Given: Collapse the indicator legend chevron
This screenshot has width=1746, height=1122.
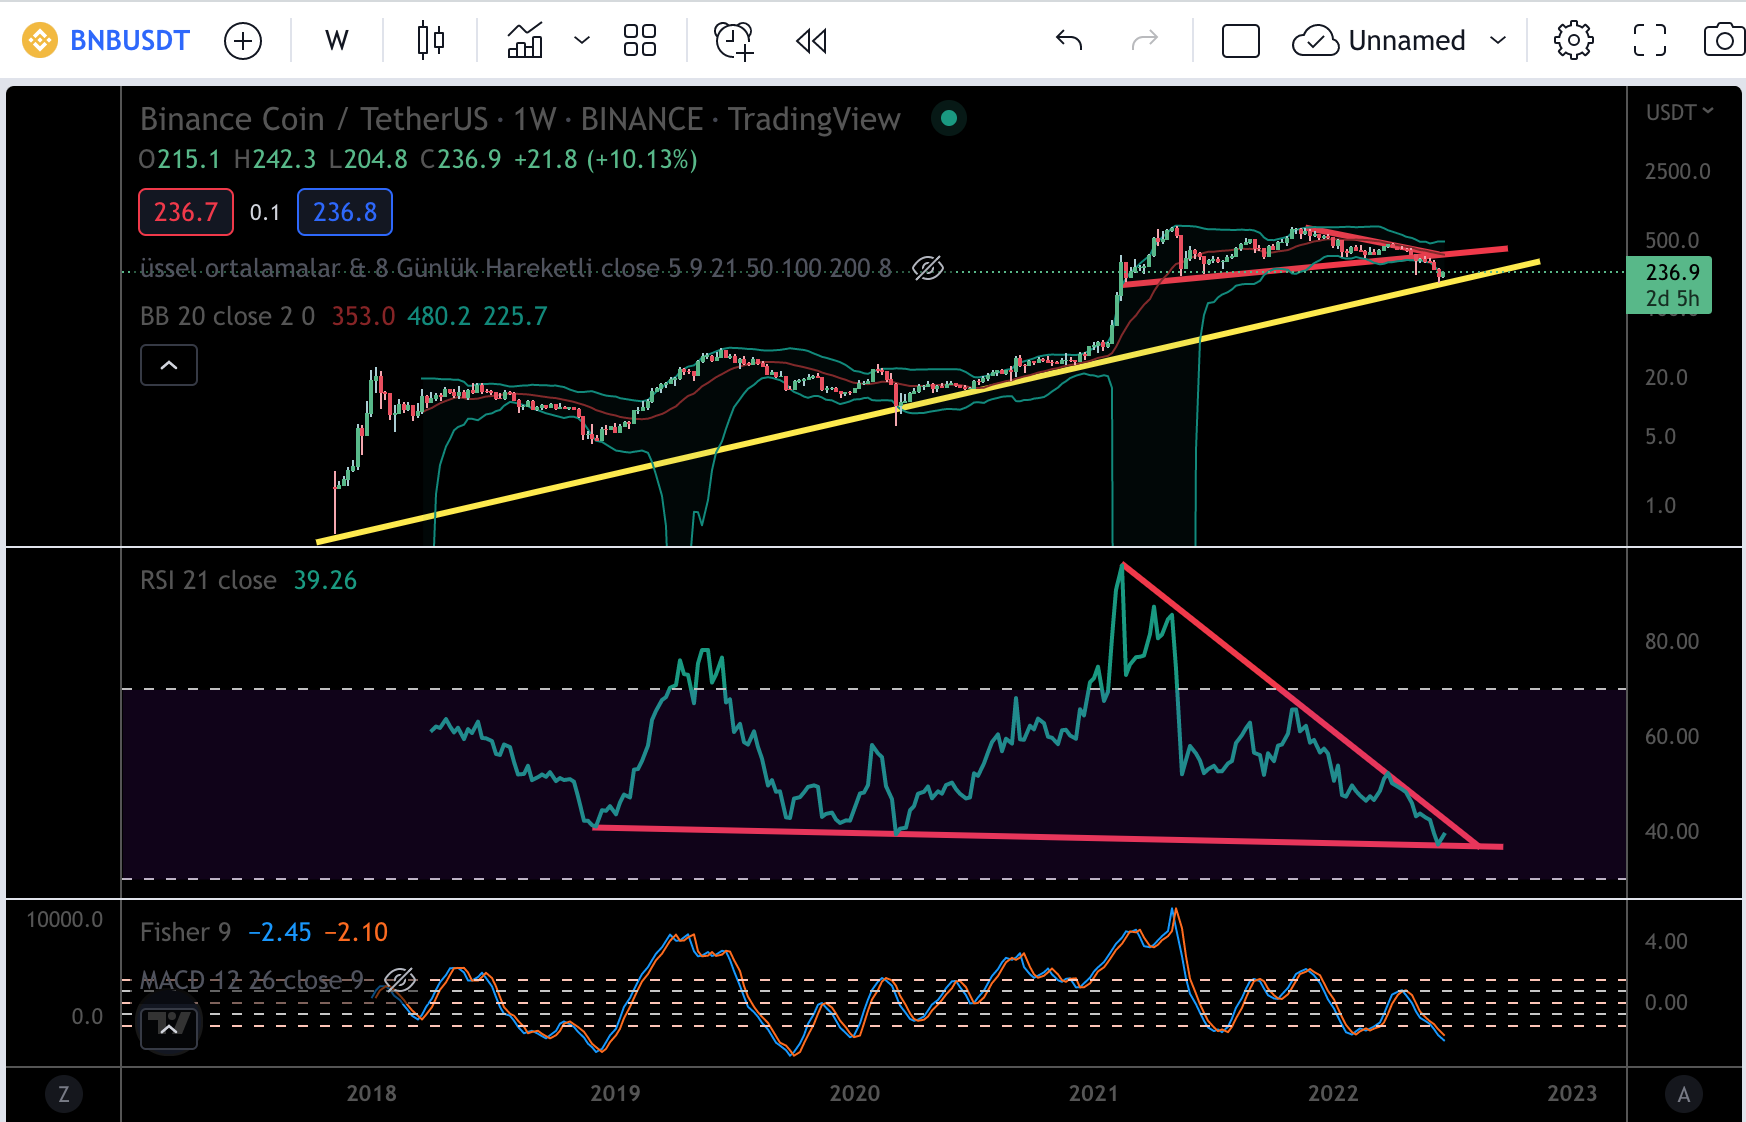Looking at the screenshot, I should point(169,365).
